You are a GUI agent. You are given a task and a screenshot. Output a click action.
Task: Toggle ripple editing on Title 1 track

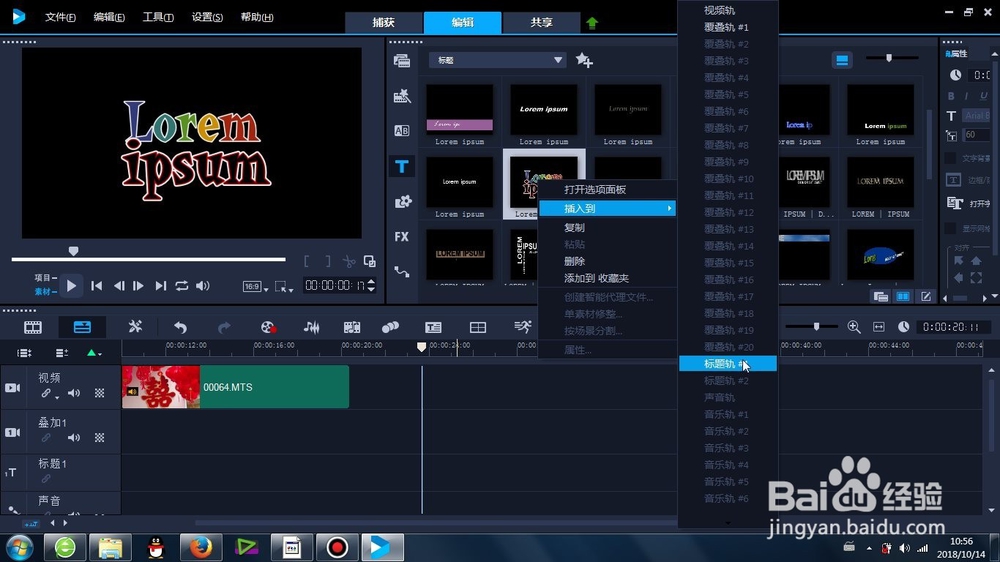[x=46, y=478]
